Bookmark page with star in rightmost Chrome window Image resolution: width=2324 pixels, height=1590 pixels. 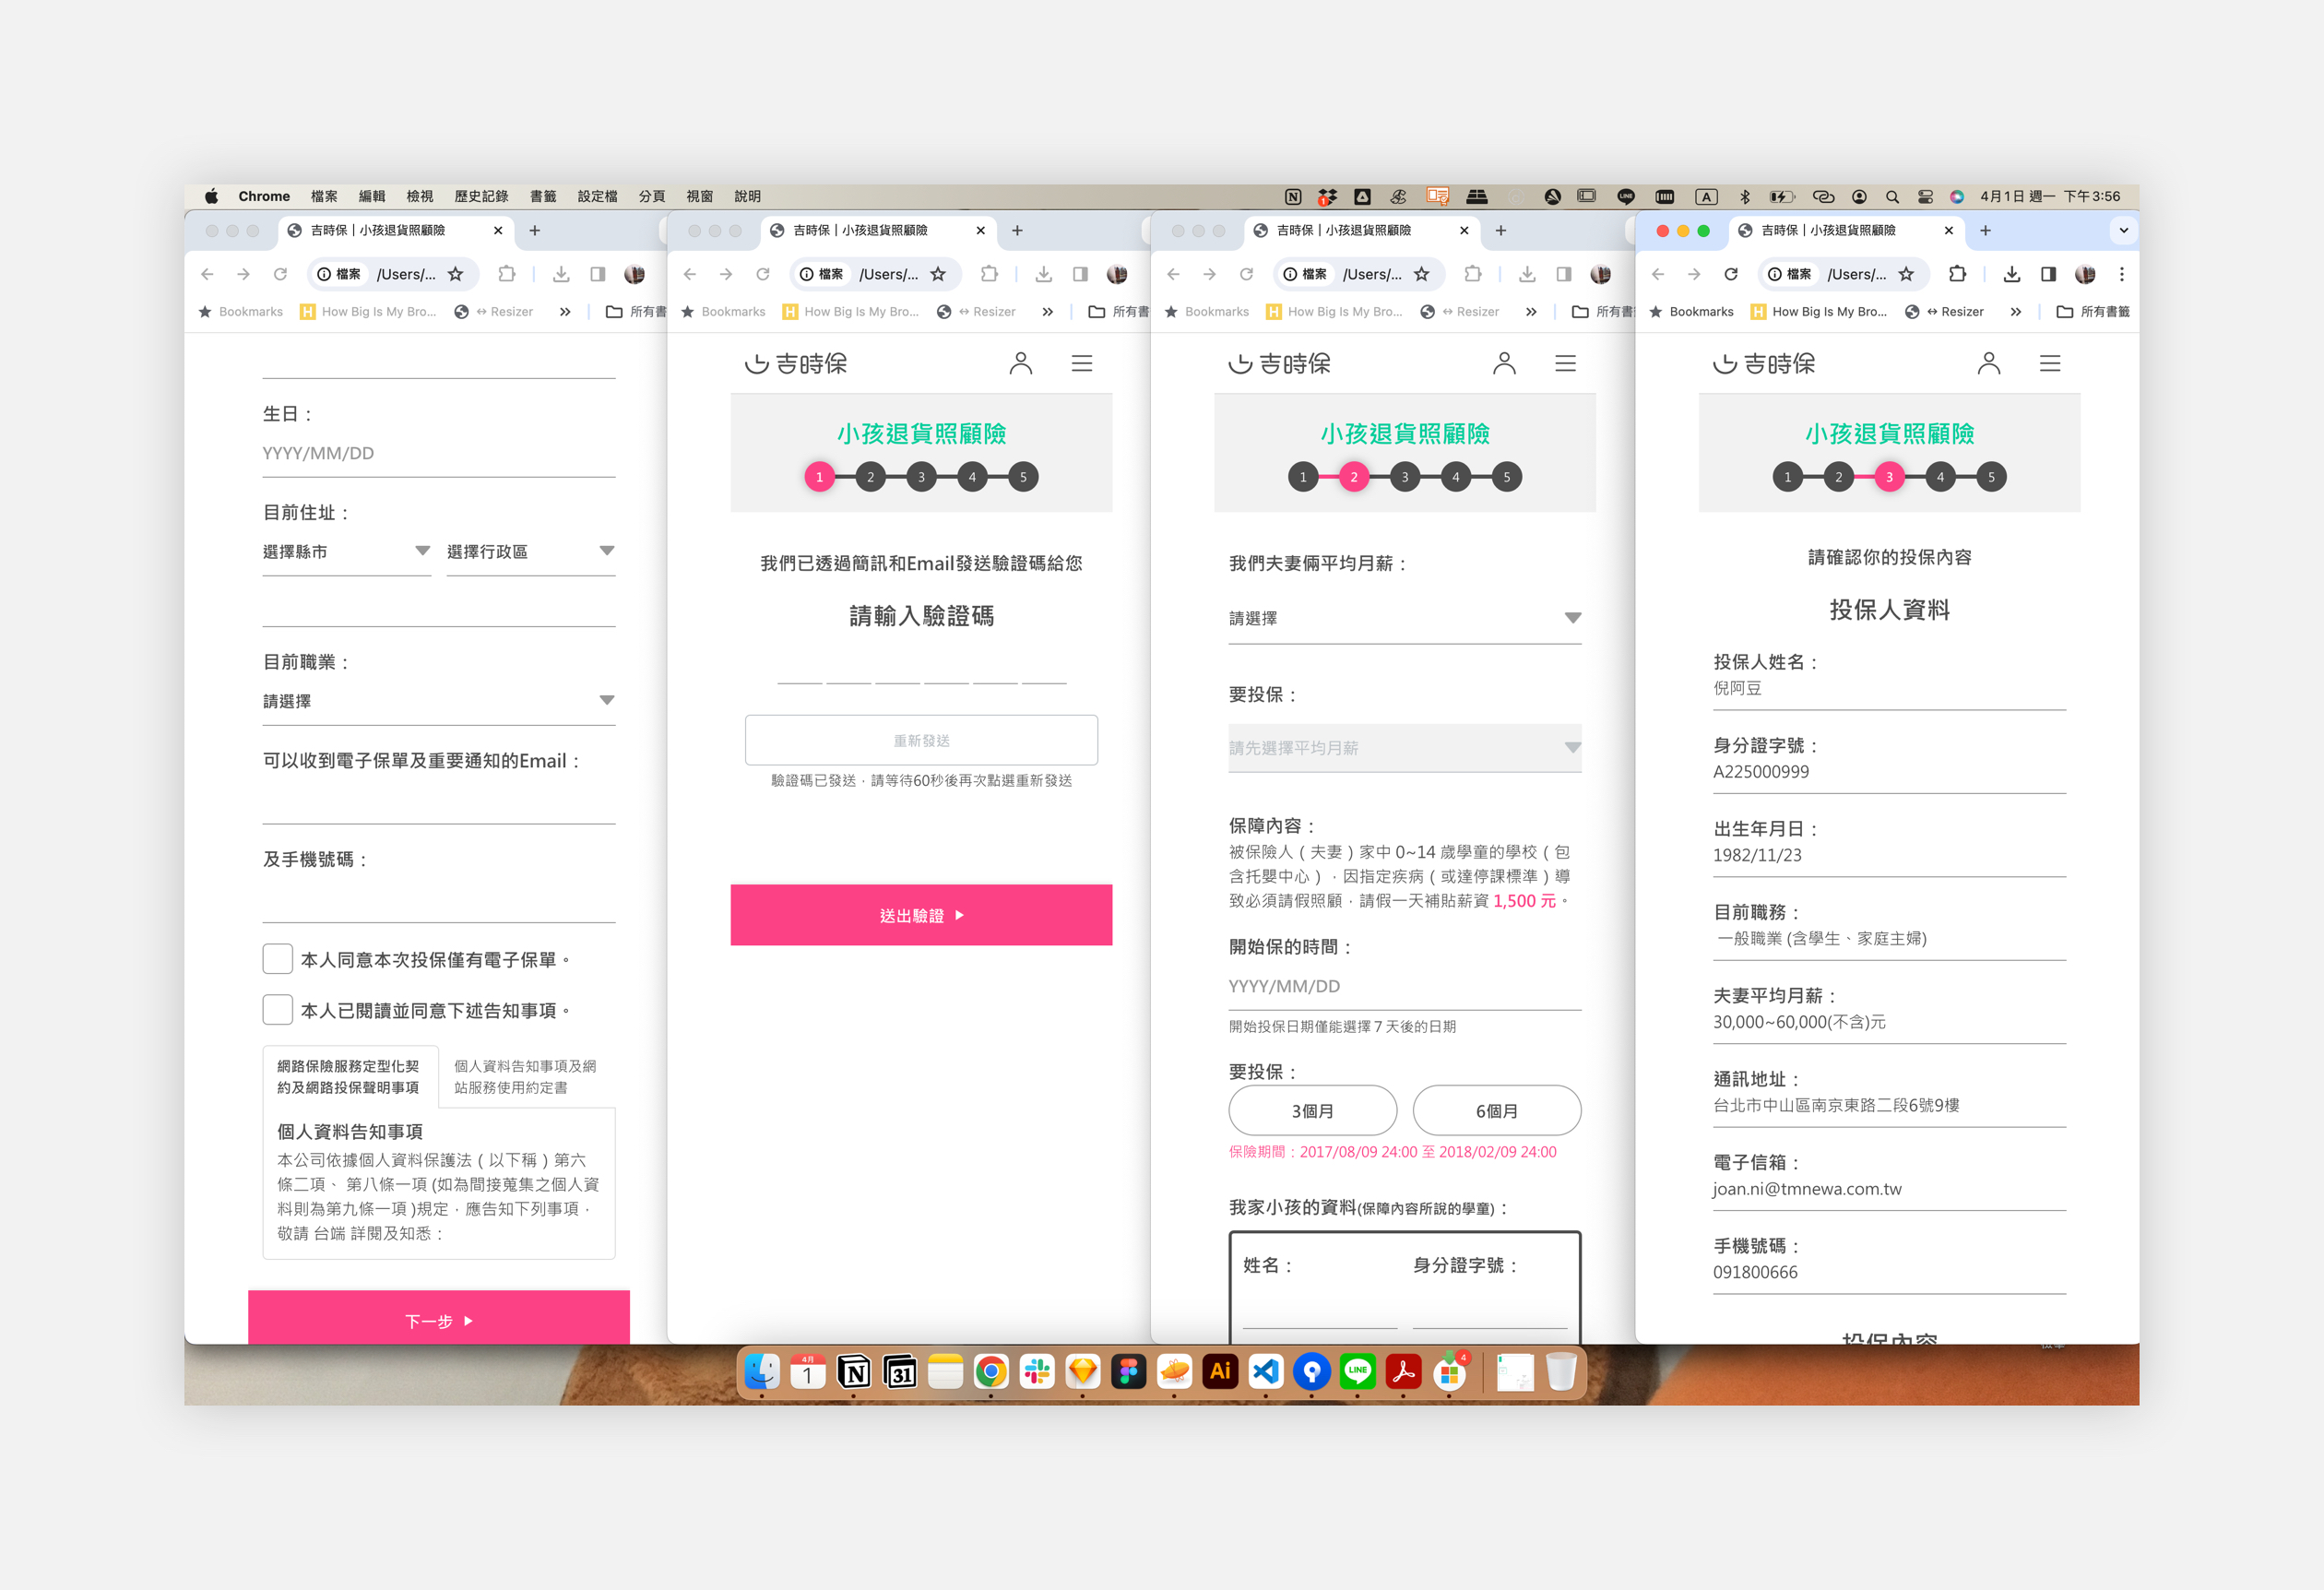pos(1906,274)
